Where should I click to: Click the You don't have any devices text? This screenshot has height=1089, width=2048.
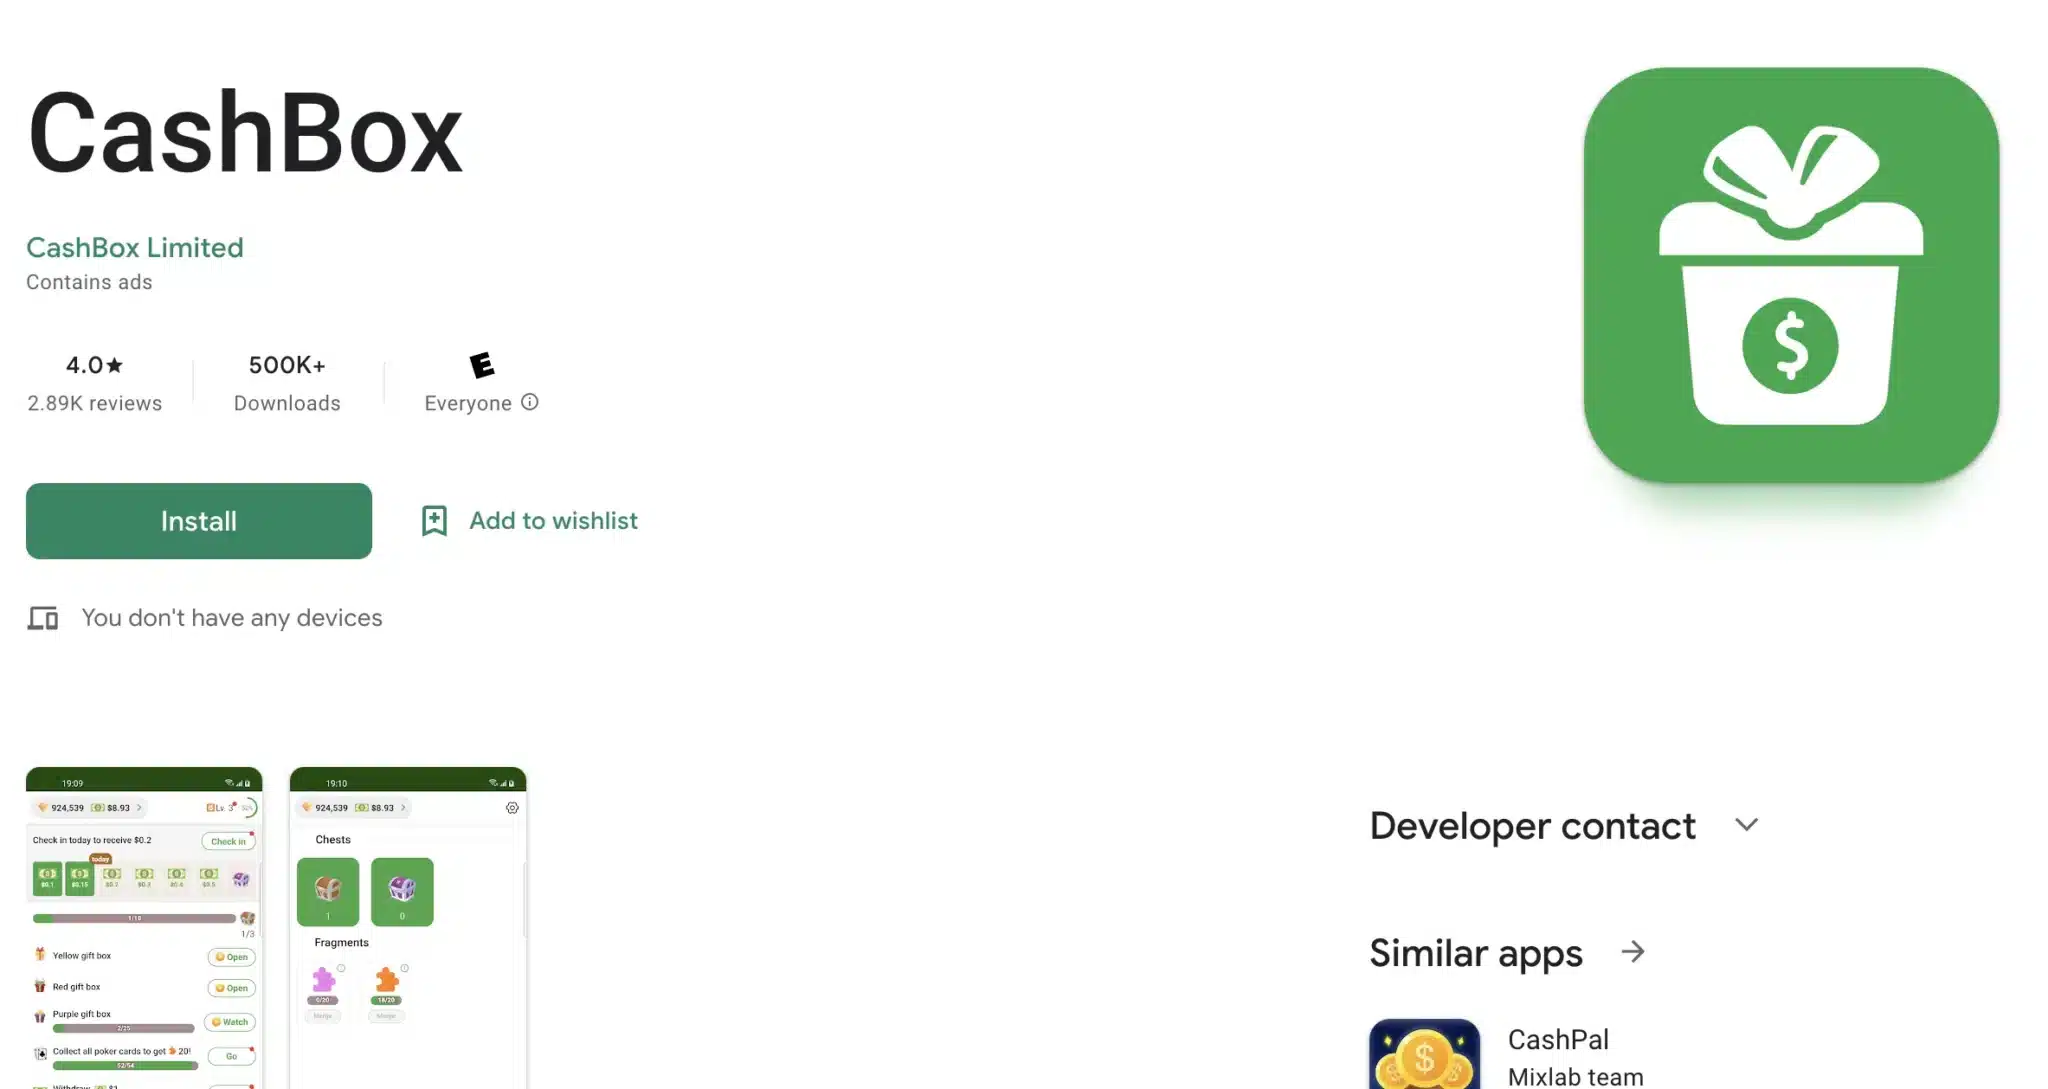pos(232,618)
